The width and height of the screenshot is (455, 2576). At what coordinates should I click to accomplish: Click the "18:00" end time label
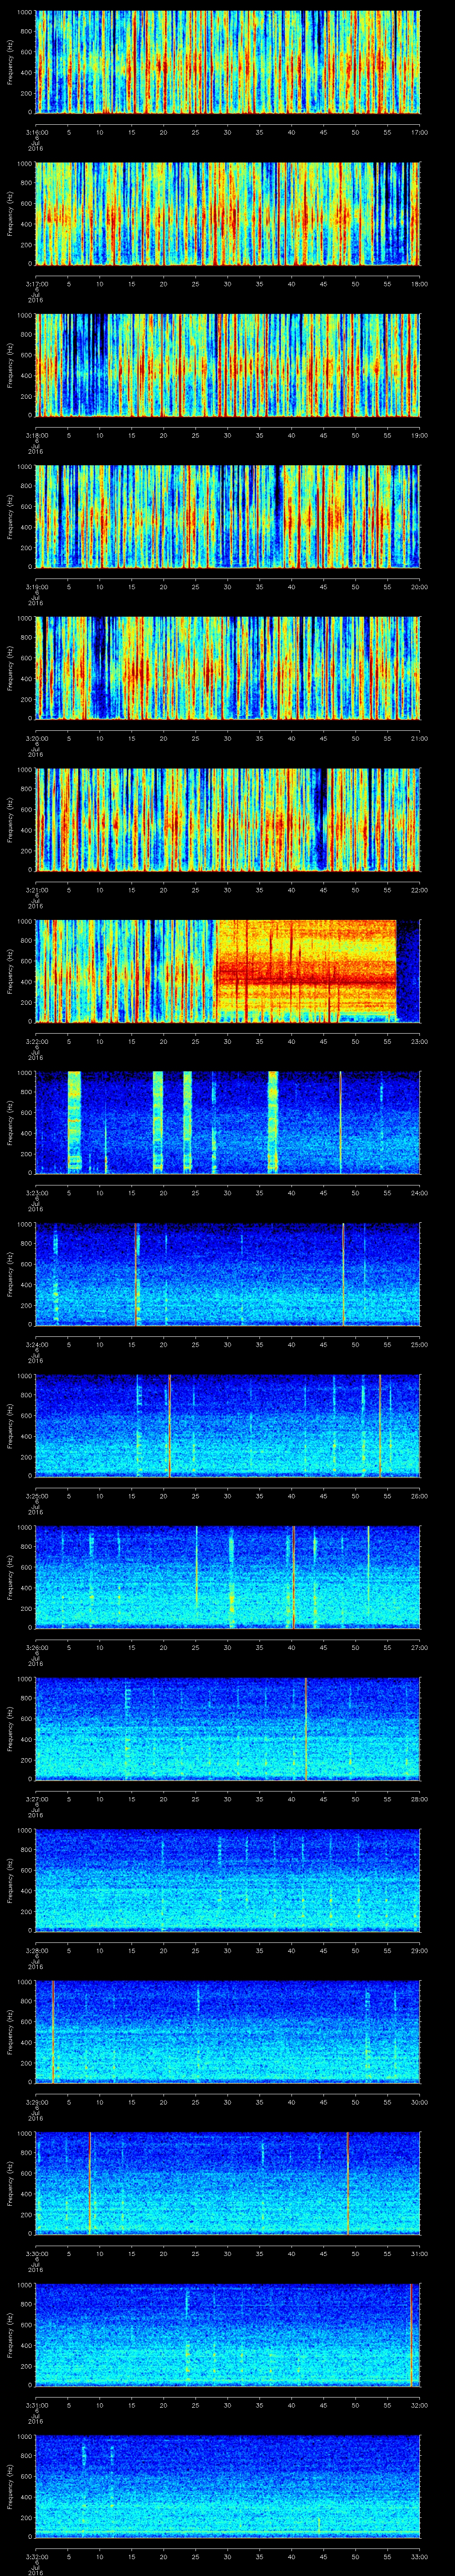419,284
